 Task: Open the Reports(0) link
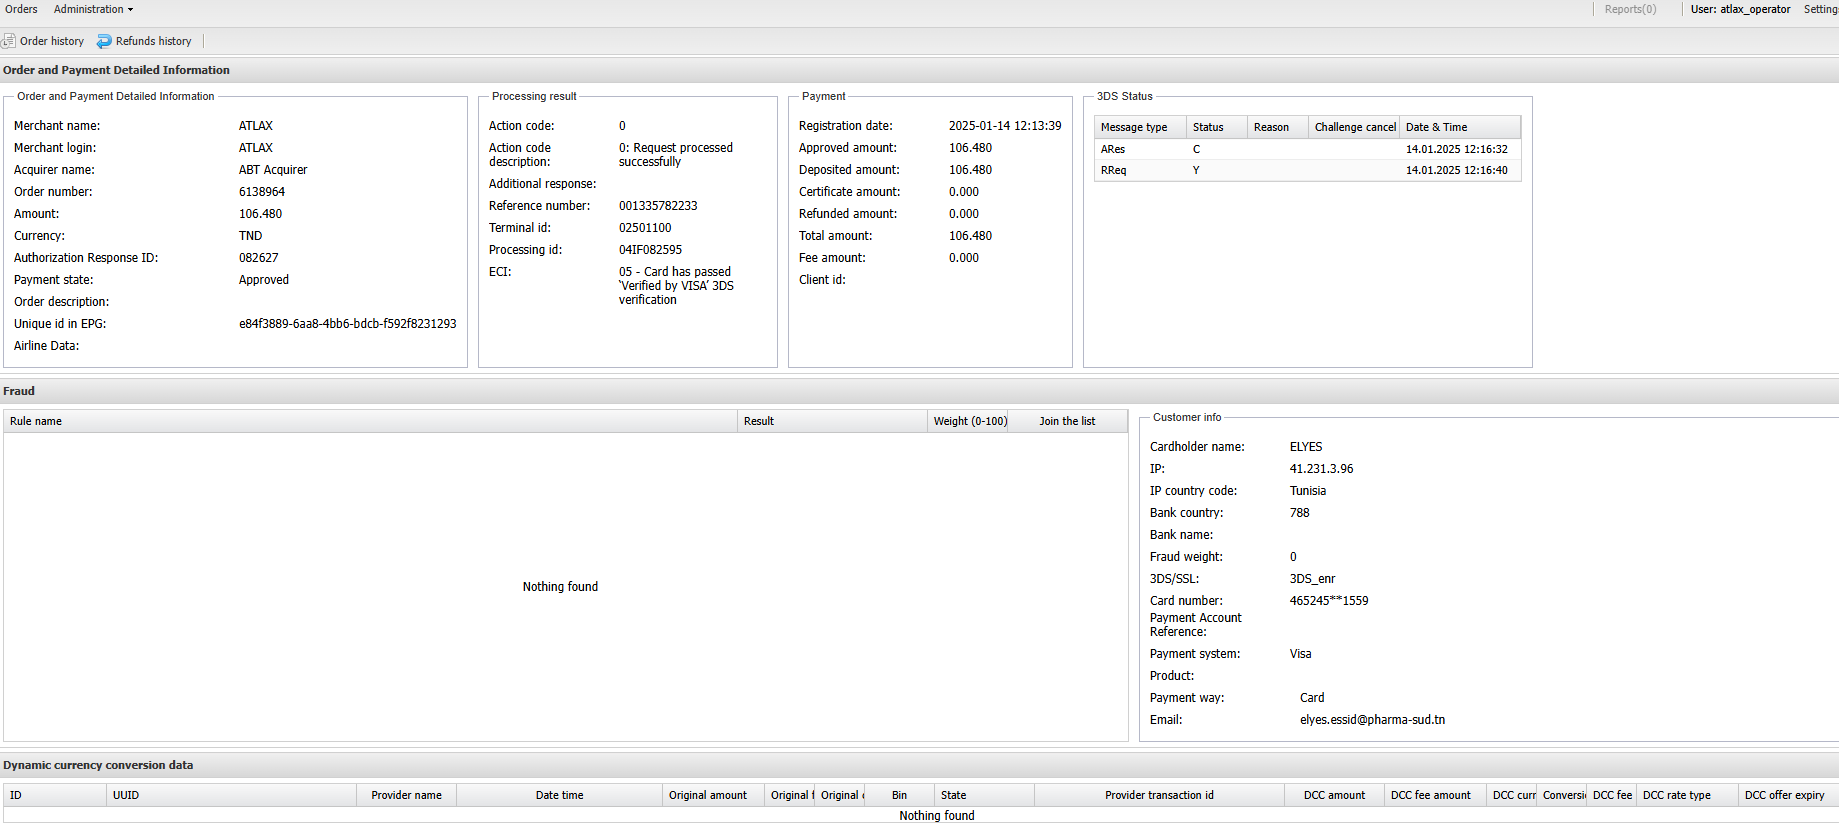(x=1630, y=9)
